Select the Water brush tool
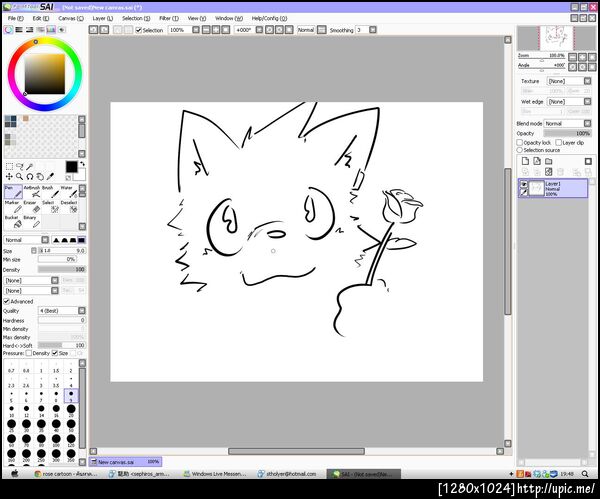Viewport: 600px width, 499px height. click(x=69, y=192)
